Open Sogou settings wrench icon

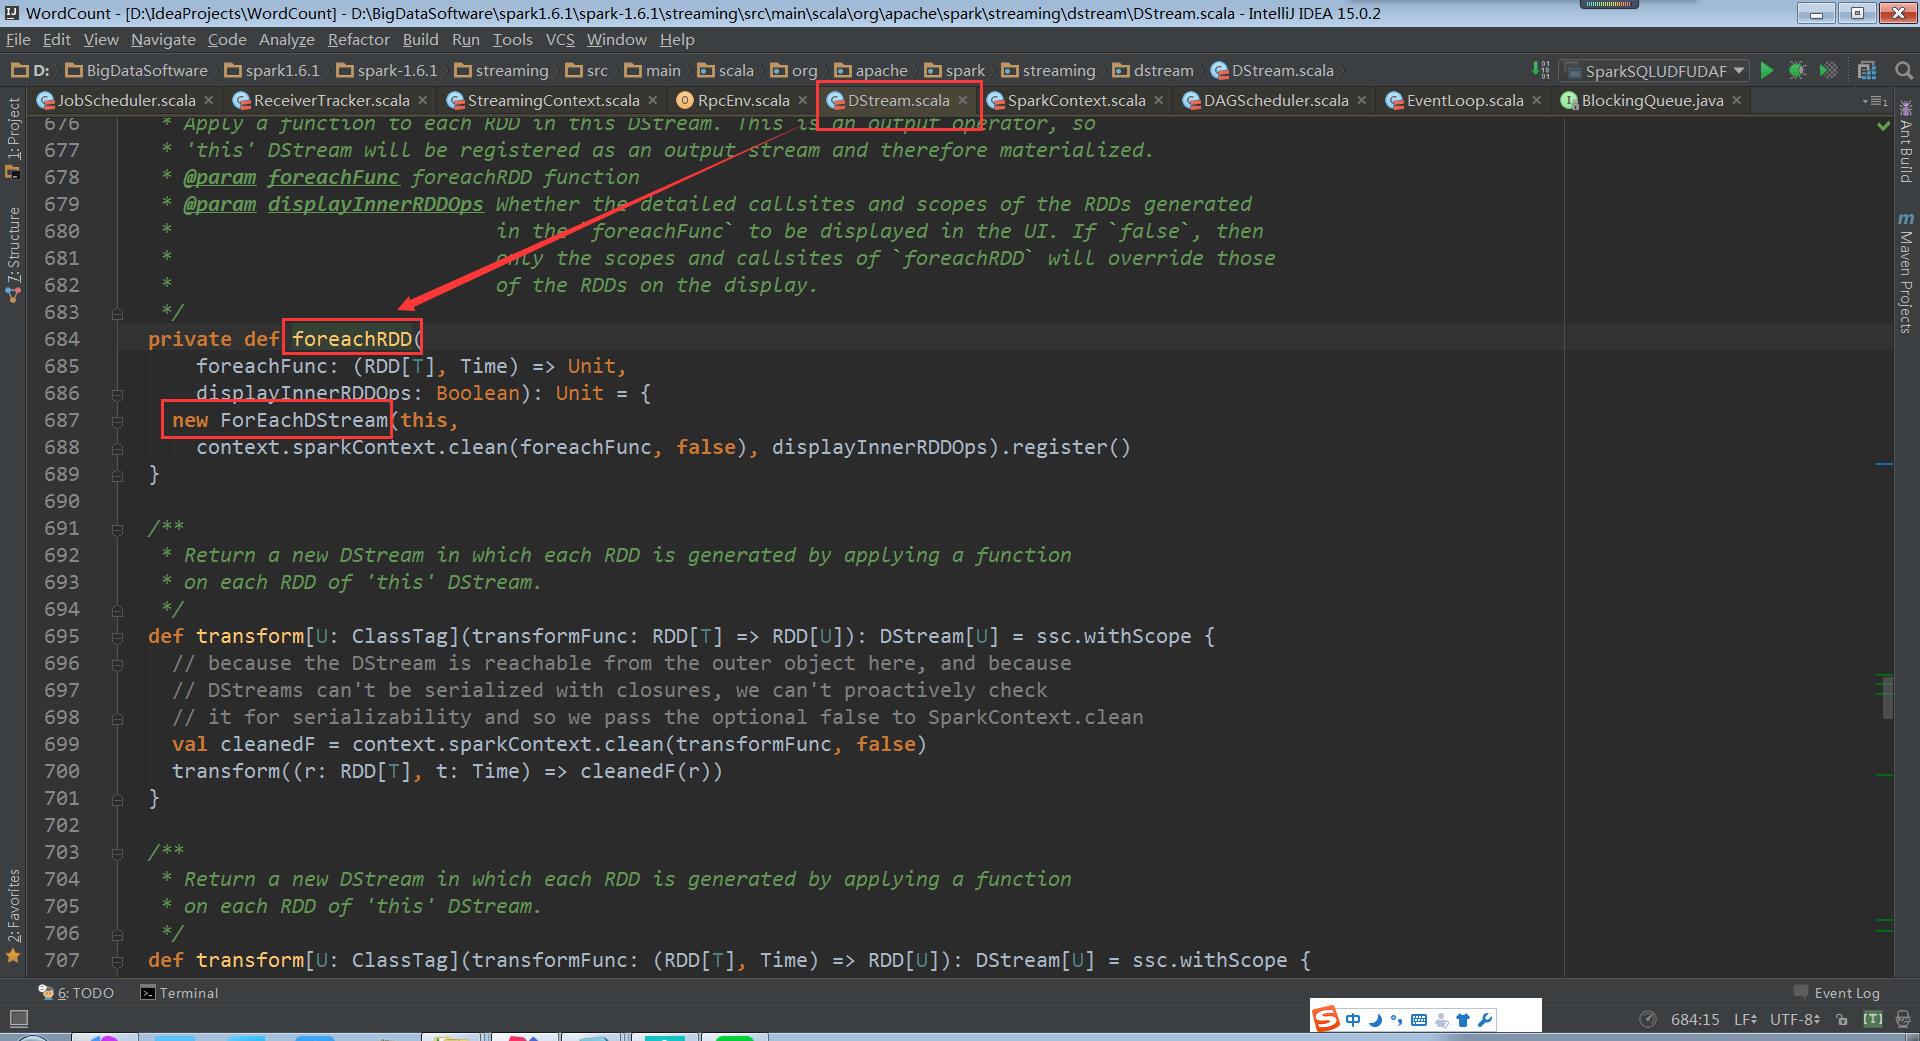click(1485, 1020)
